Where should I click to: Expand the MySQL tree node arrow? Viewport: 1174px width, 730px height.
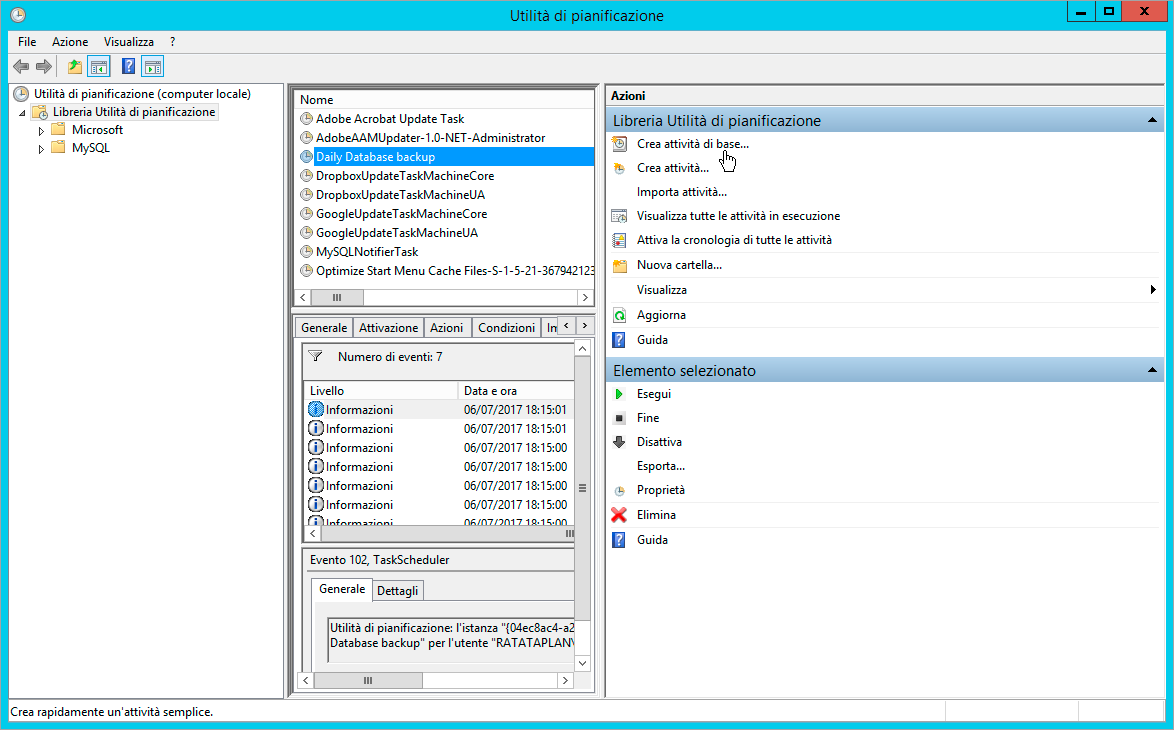(x=41, y=149)
